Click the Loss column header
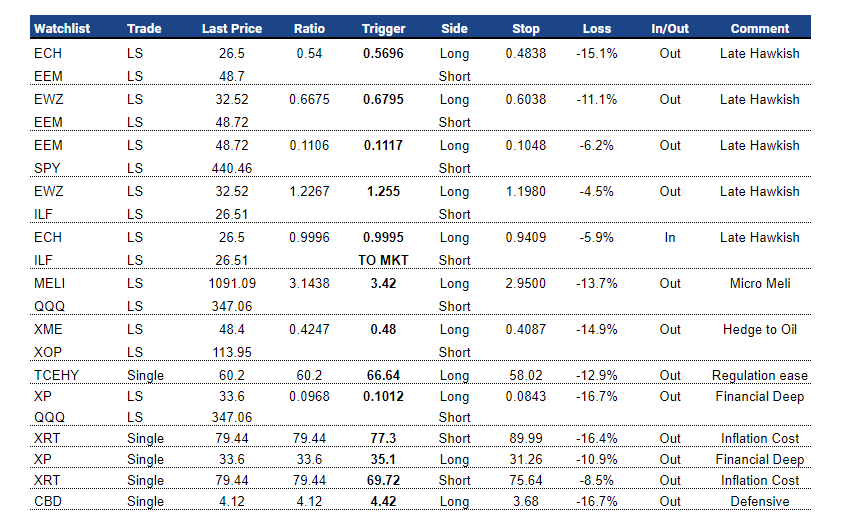Screen dimensions: 842x521 [597, 29]
